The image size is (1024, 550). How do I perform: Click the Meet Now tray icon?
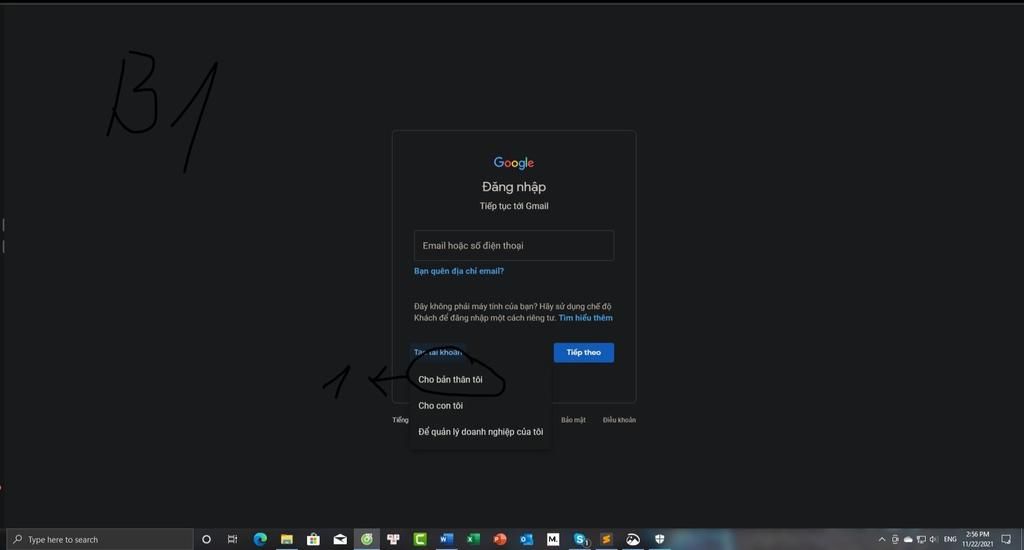click(895, 540)
